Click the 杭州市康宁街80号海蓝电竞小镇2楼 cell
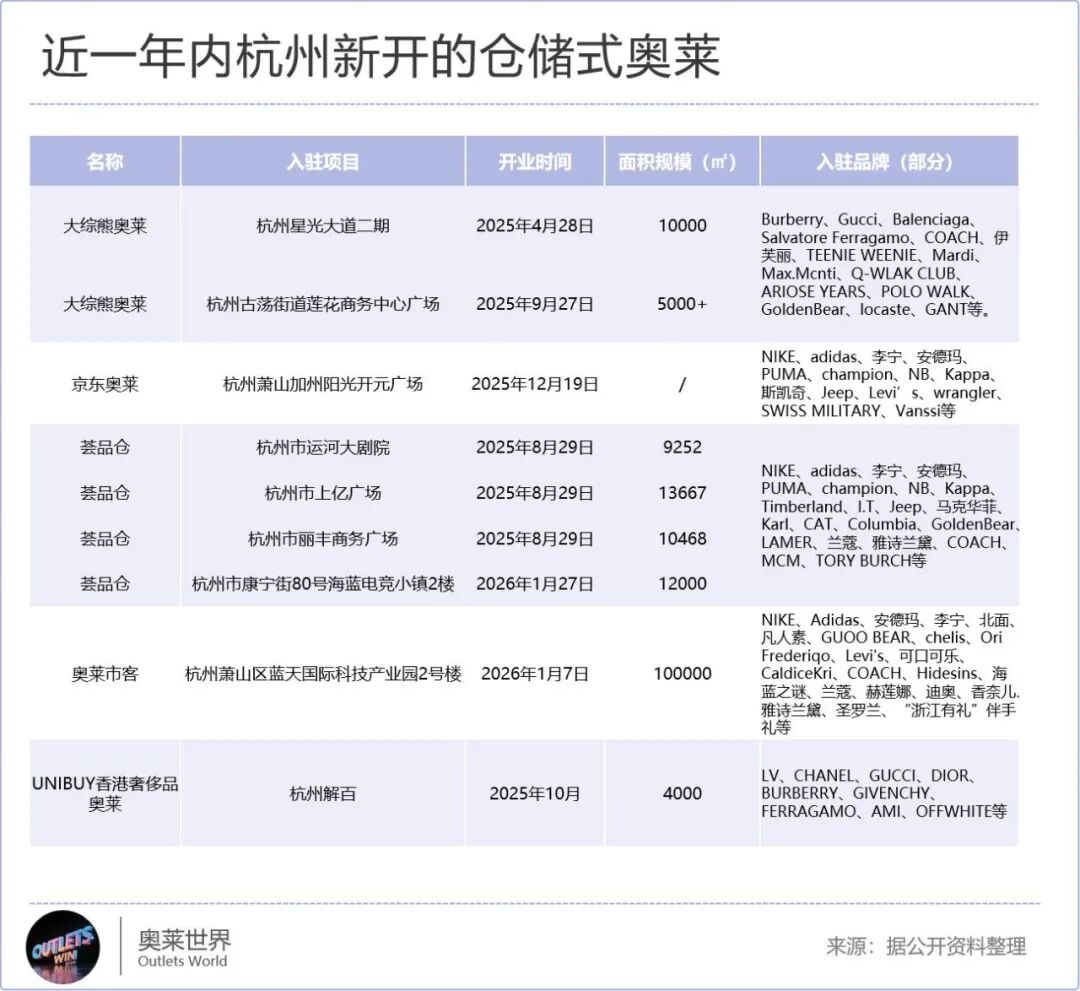Image resolution: width=1080 pixels, height=991 pixels. (323, 584)
